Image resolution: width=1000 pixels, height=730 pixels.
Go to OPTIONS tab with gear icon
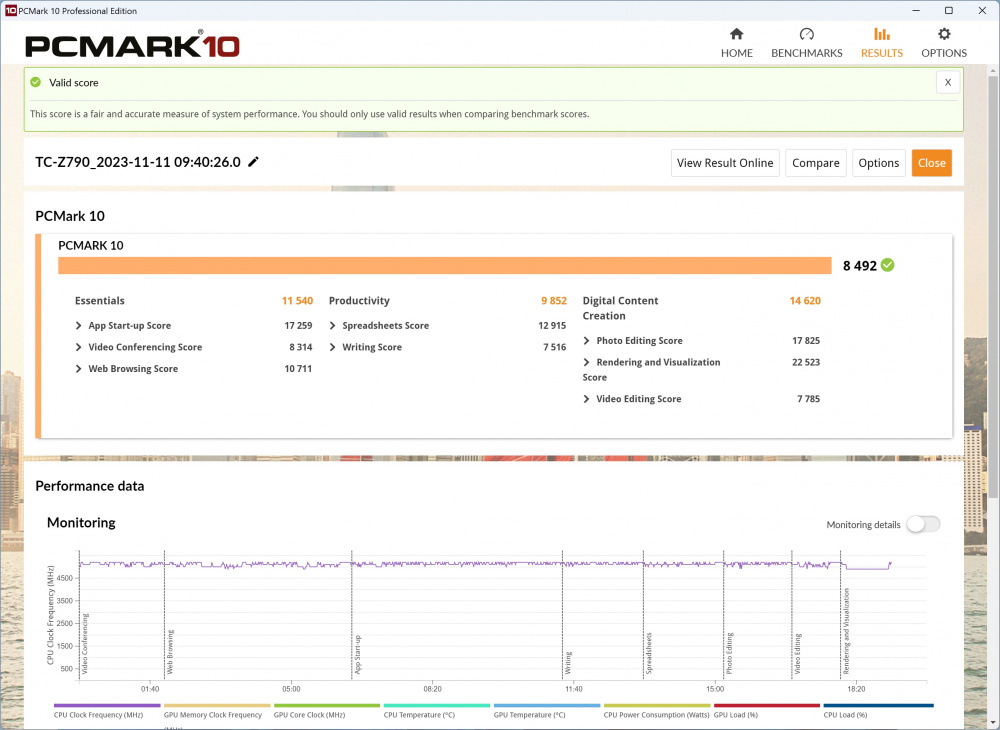point(944,43)
